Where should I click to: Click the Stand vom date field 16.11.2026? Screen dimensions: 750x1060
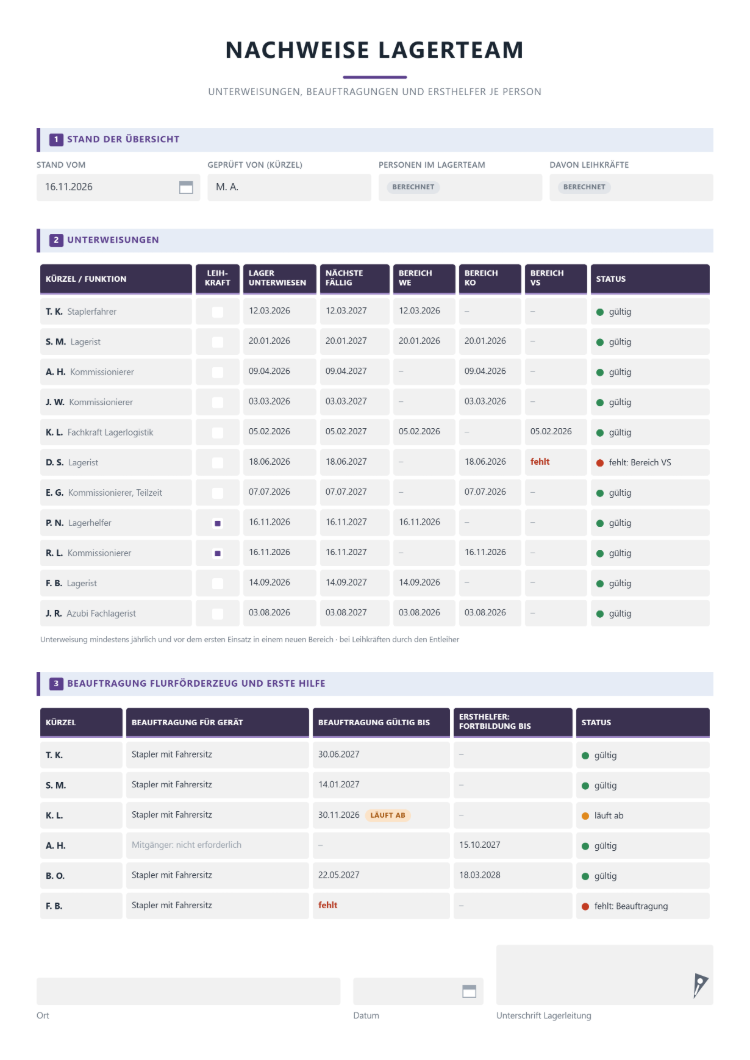tap(118, 187)
